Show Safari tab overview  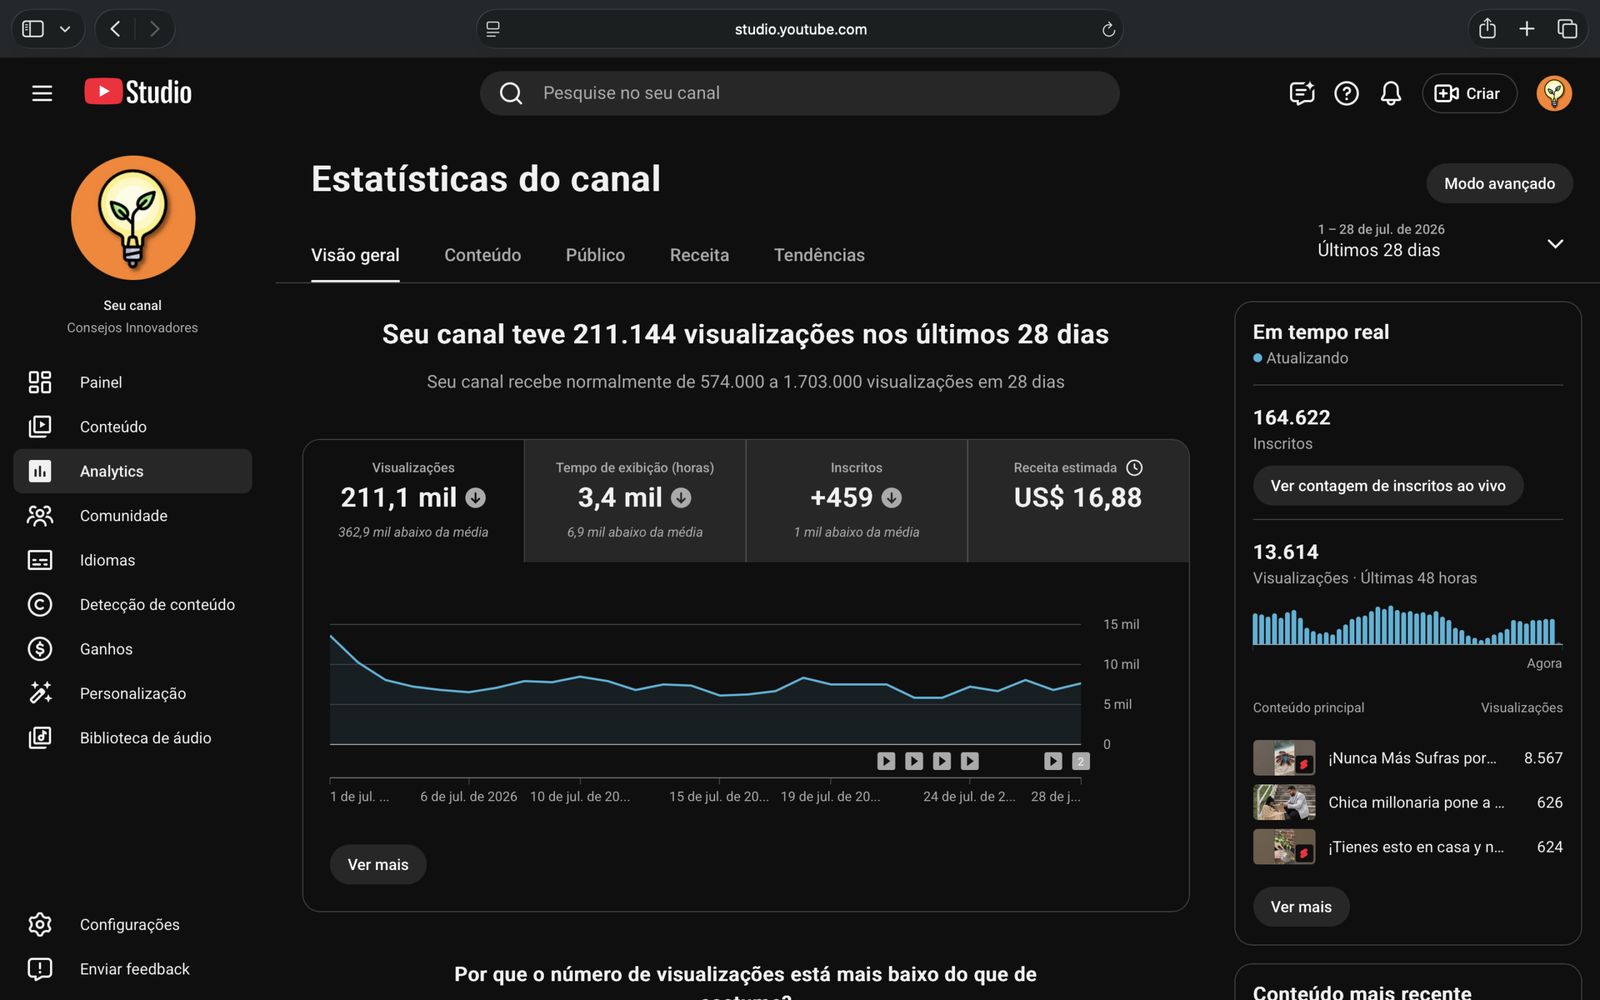pyautogui.click(x=1567, y=29)
